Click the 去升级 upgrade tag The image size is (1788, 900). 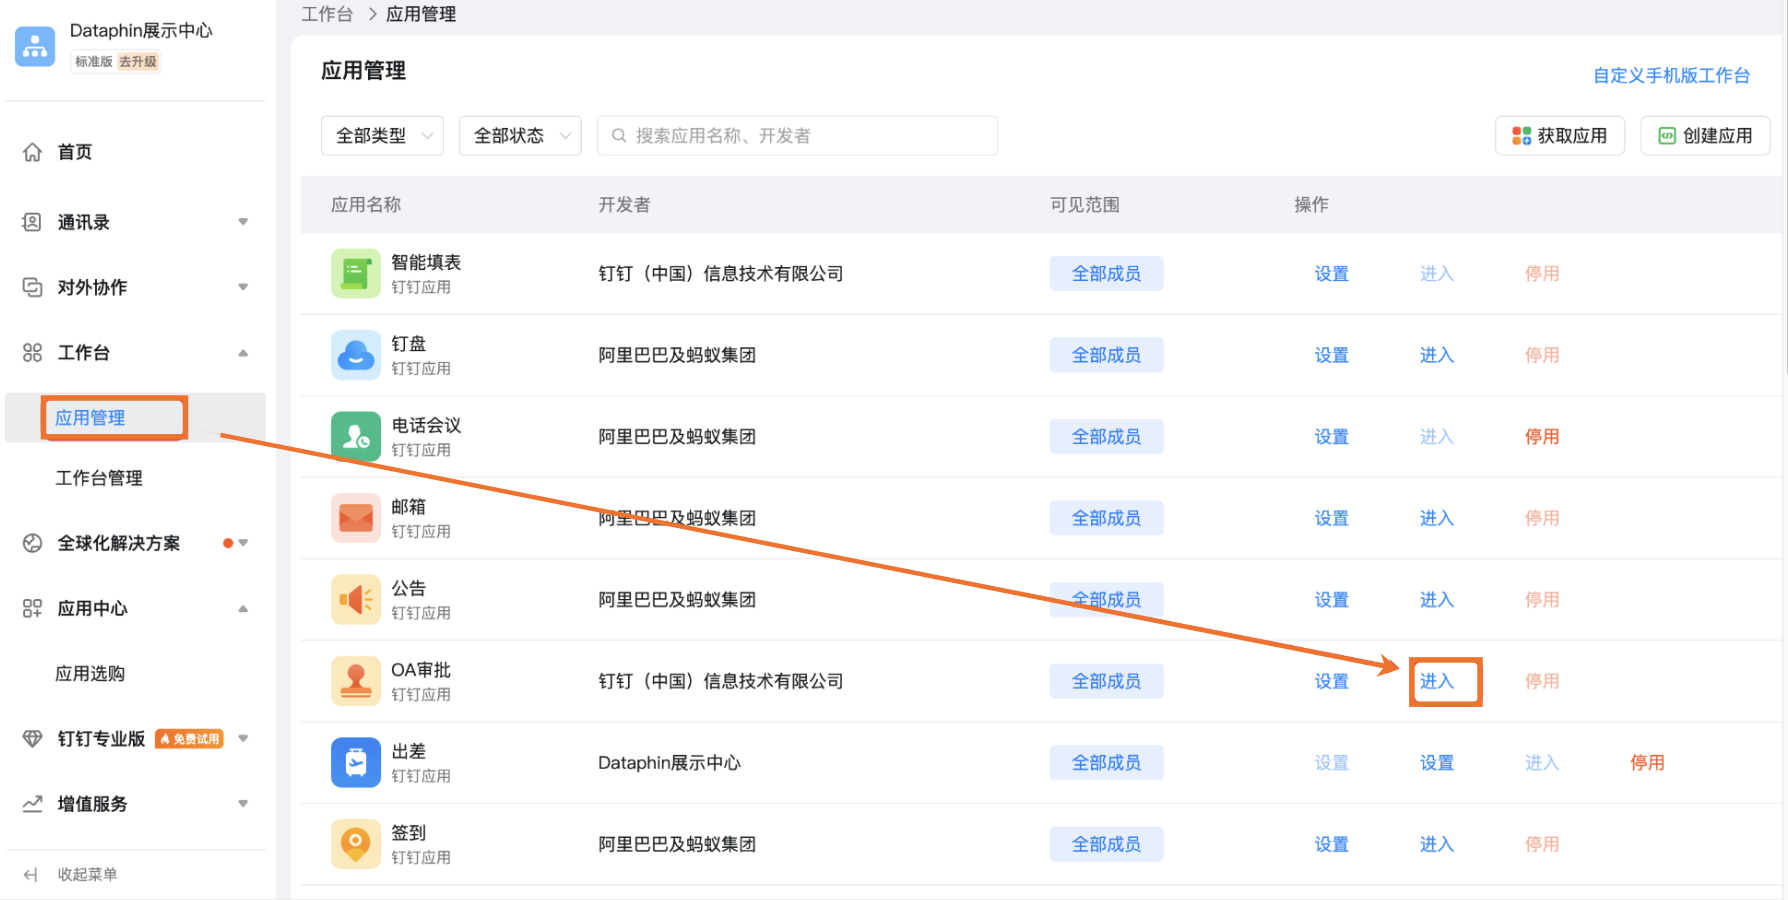(x=138, y=61)
